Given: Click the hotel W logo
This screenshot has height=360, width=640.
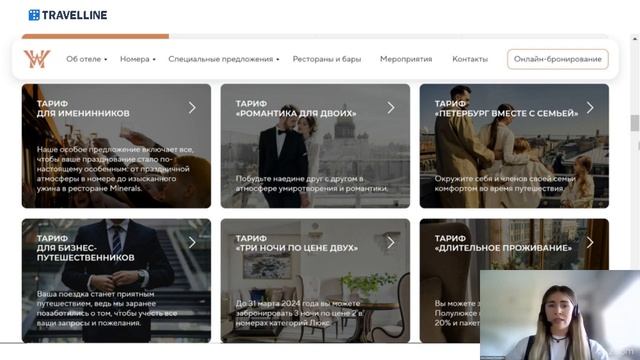Looking at the screenshot, I should (37, 59).
